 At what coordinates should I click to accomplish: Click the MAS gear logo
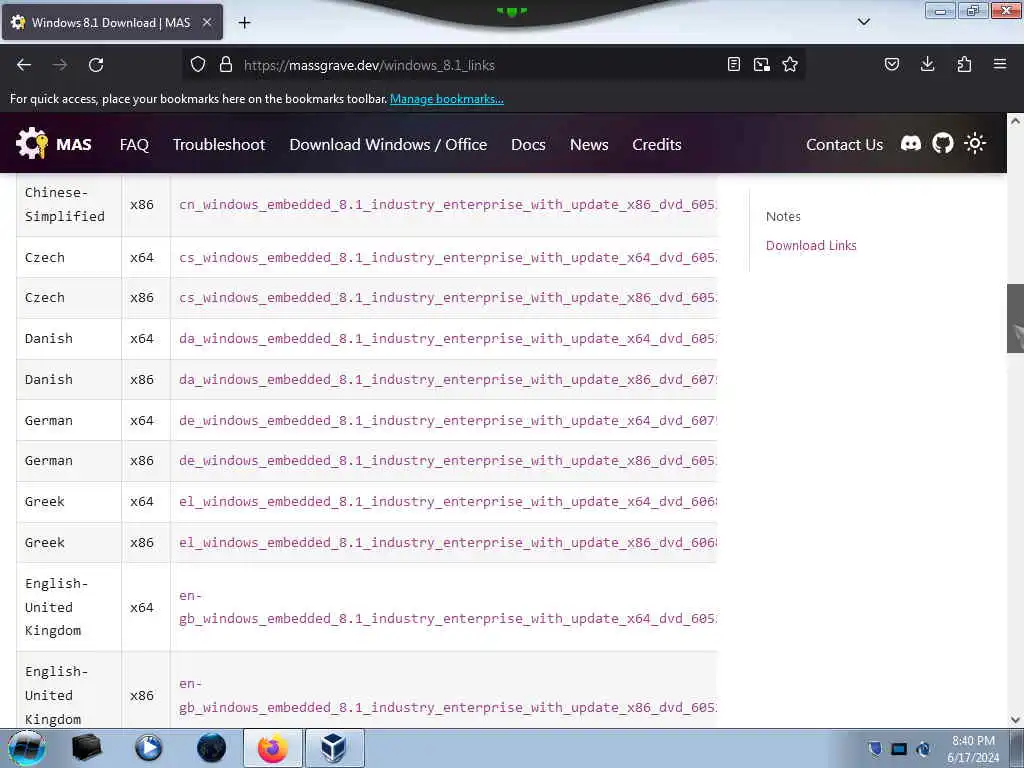[32, 143]
